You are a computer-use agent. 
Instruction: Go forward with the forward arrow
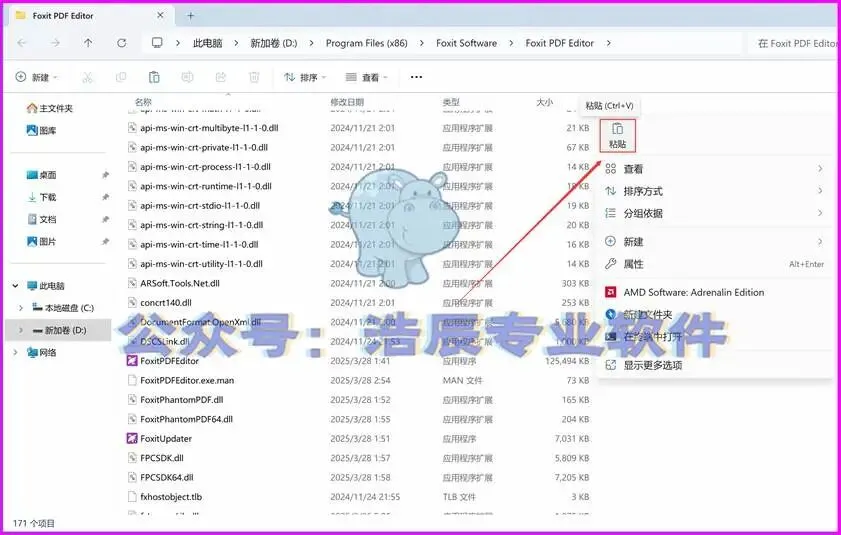pos(55,43)
